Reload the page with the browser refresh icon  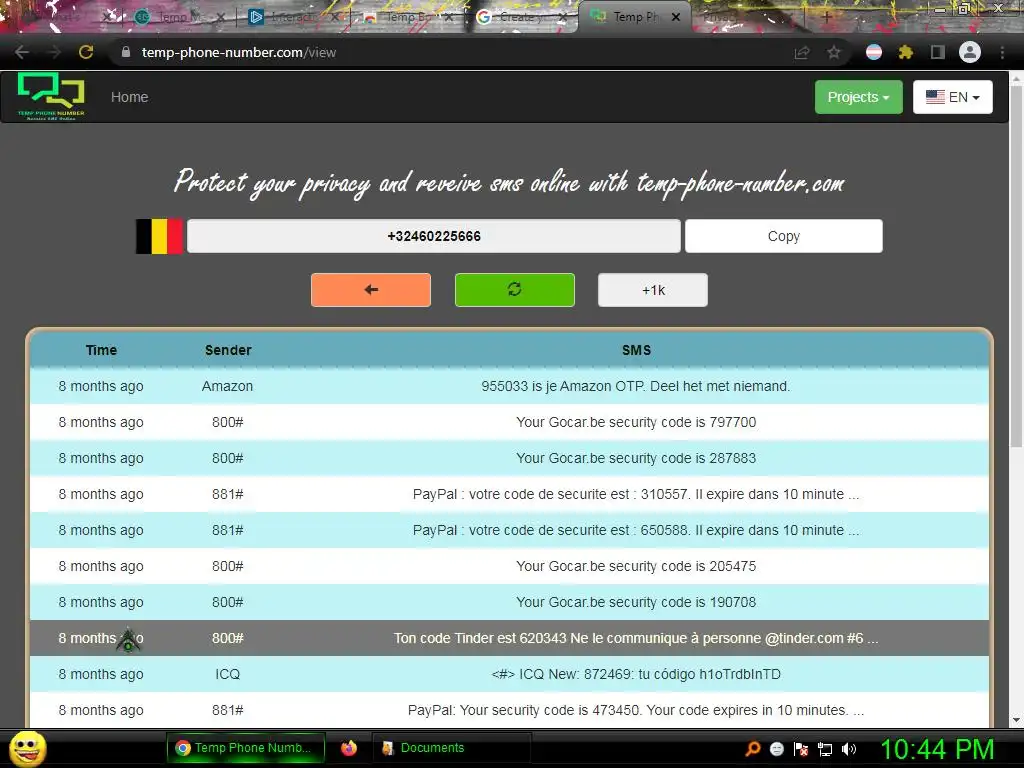[86, 52]
